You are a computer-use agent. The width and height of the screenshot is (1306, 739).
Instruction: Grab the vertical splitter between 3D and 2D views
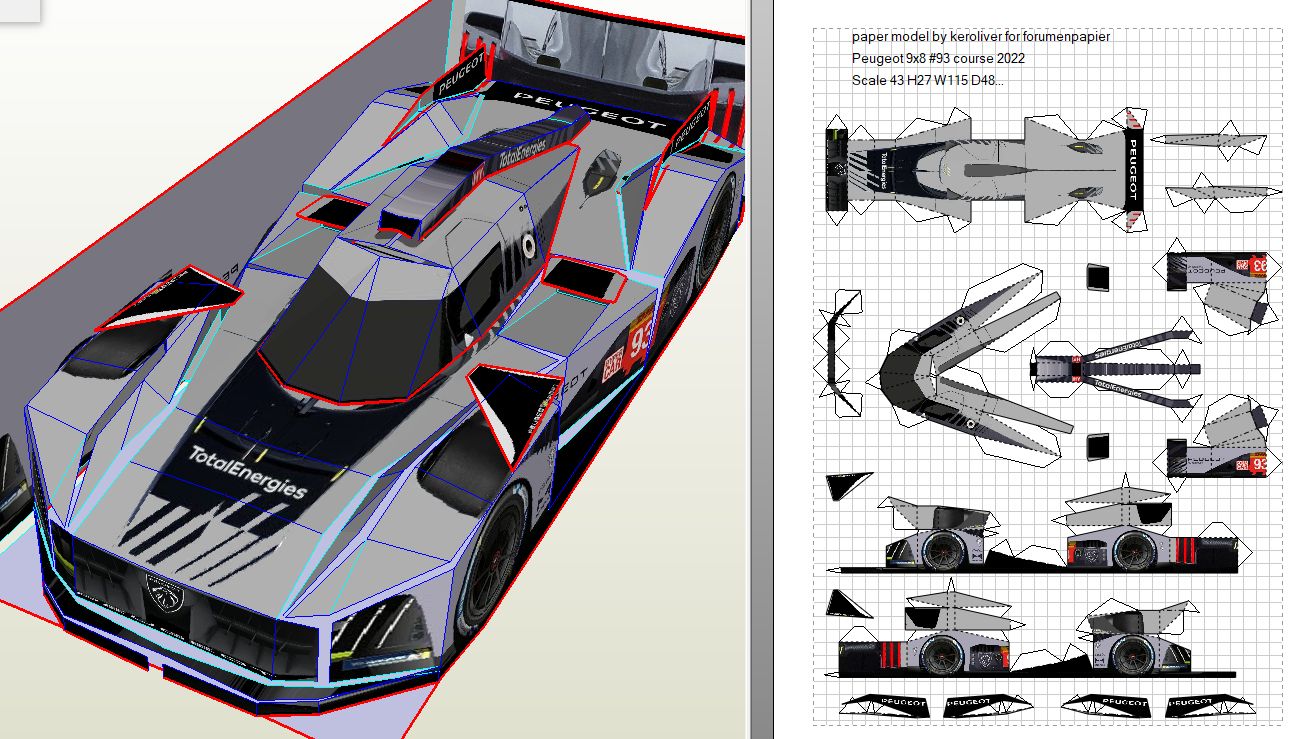[x=761, y=369]
